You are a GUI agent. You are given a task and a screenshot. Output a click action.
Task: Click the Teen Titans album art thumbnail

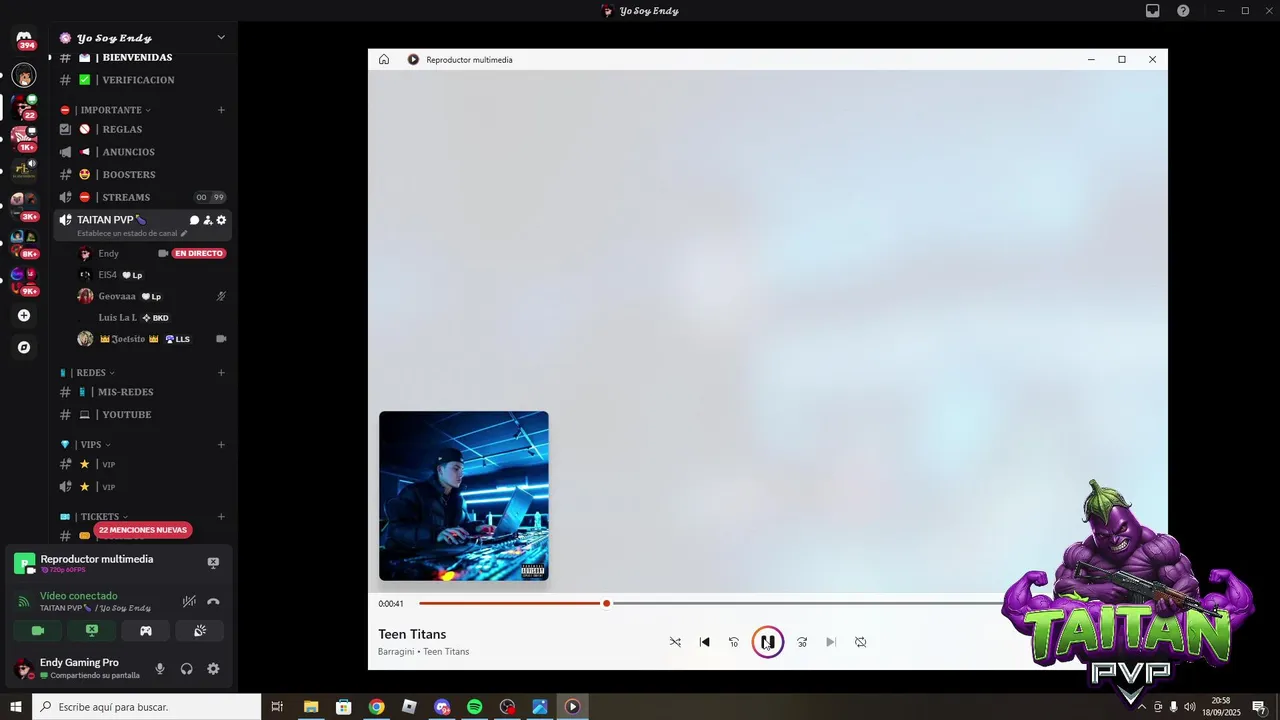[x=464, y=496]
